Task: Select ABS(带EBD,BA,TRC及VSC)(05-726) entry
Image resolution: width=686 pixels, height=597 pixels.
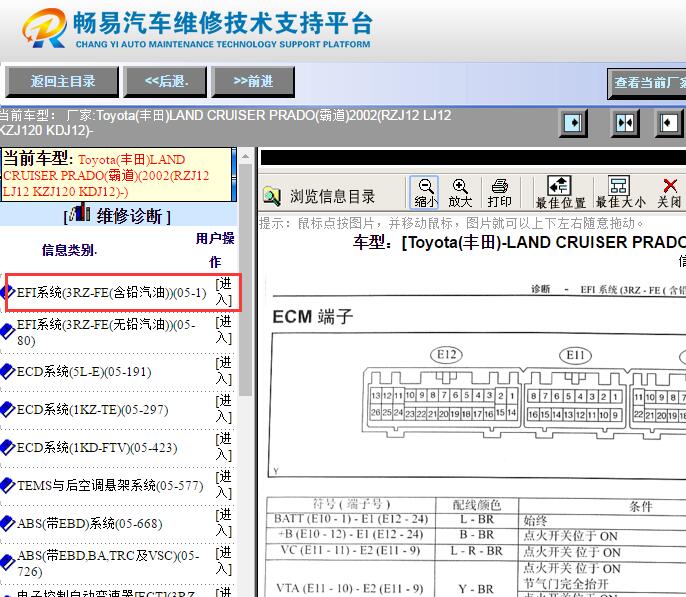Action: point(108,563)
